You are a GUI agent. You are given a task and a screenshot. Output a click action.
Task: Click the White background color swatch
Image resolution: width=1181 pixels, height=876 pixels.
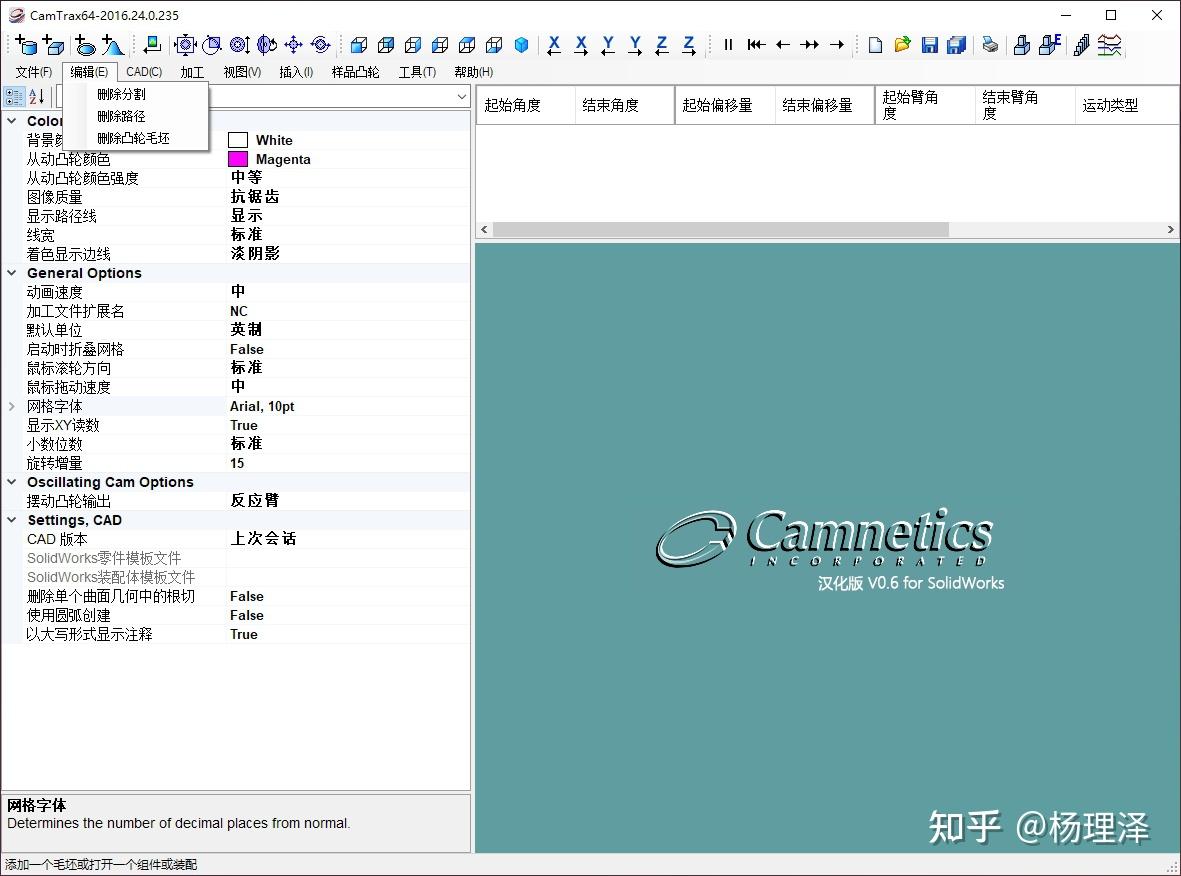point(238,140)
